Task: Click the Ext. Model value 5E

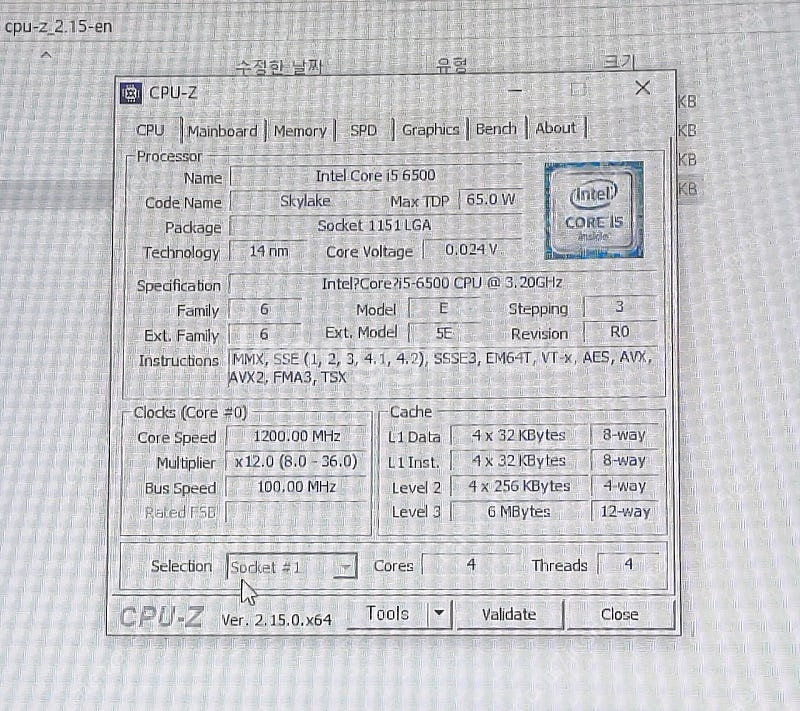Action: (x=444, y=333)
